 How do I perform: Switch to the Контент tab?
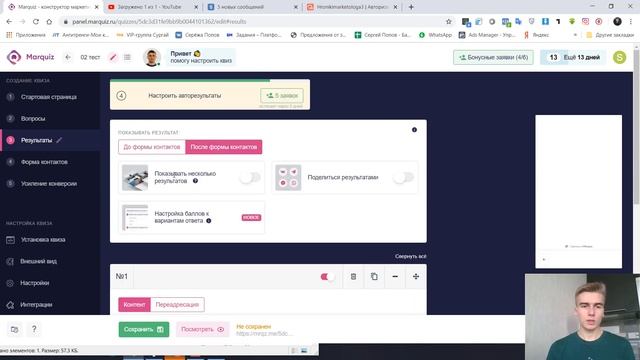(x=134, y=304)
